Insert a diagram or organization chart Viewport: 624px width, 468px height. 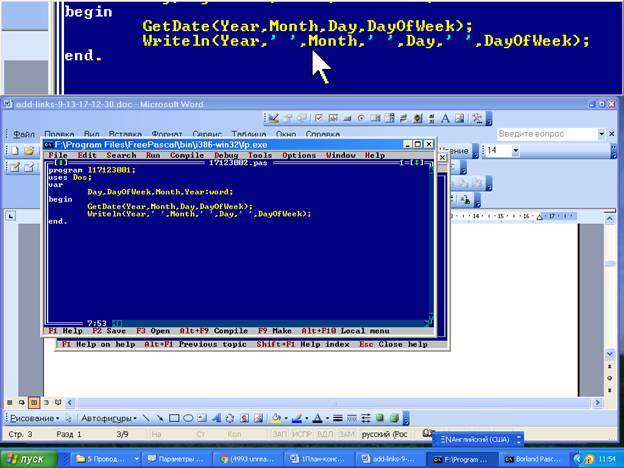230,418
